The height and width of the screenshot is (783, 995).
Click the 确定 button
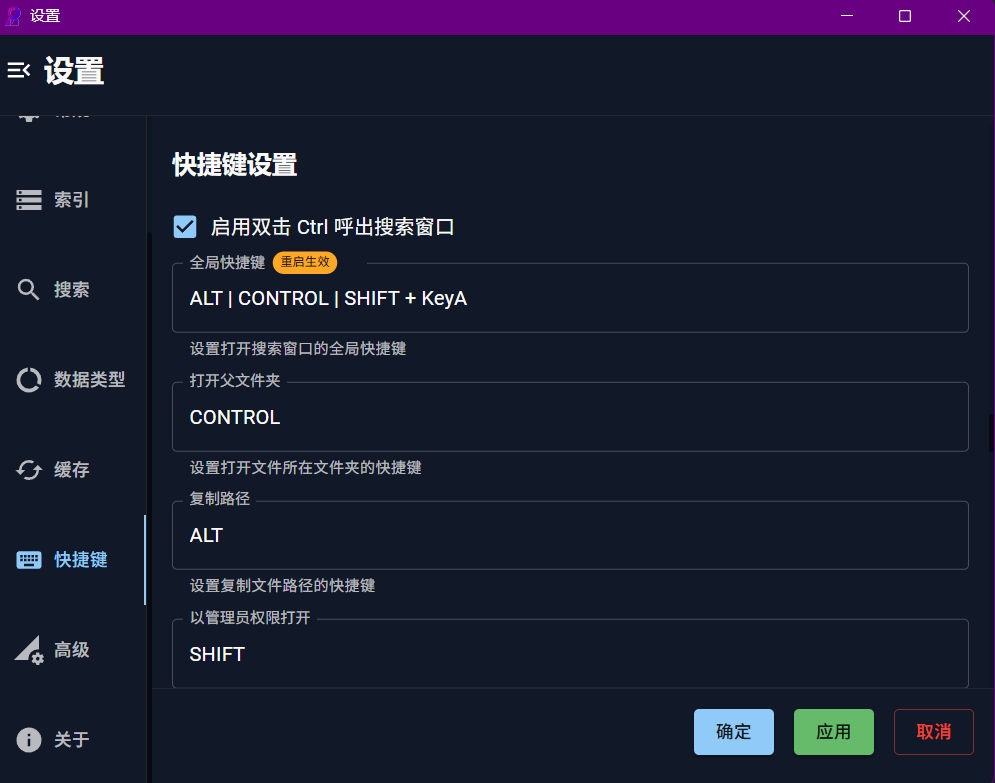(733, 732)
